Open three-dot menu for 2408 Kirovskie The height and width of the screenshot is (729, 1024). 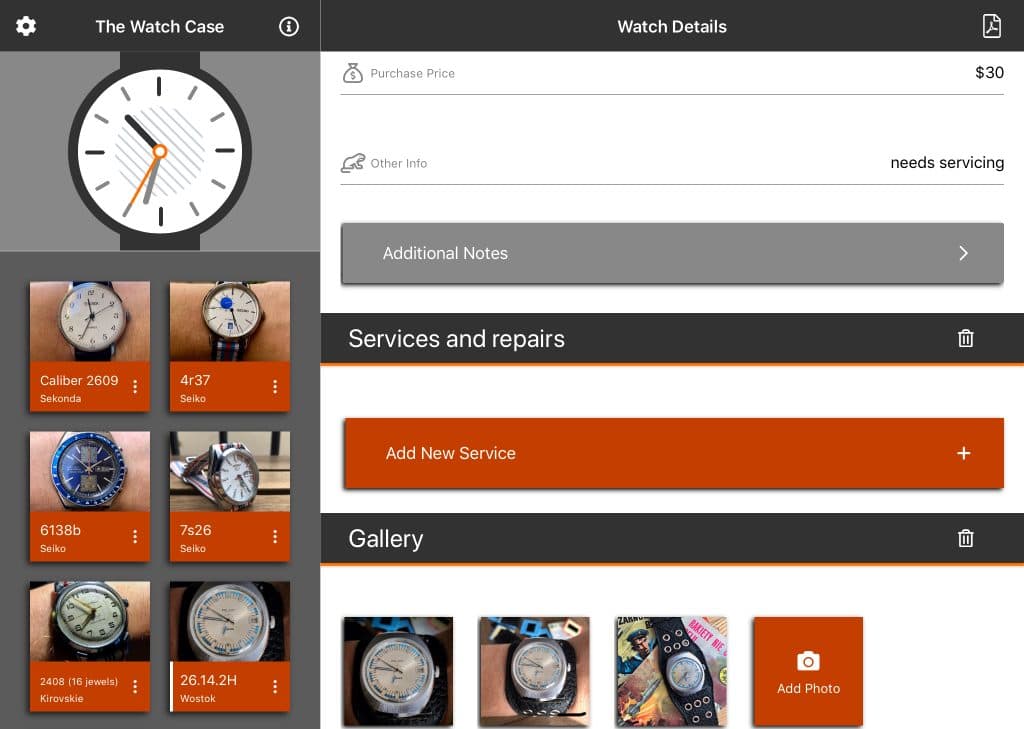135,687
